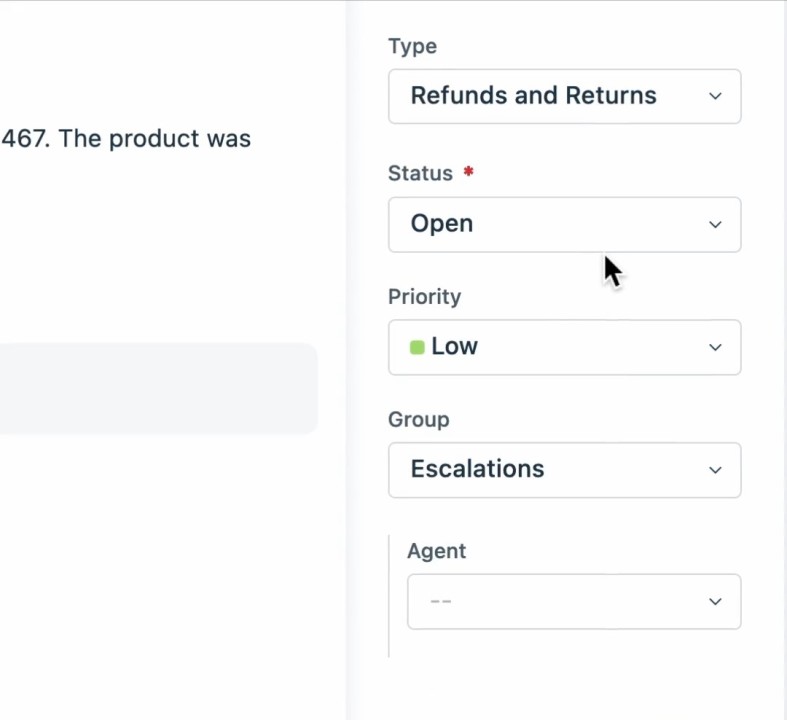
Task: Click the chevron arrow in the Group field
Action: pyautogui.click(x=715, y=470)
